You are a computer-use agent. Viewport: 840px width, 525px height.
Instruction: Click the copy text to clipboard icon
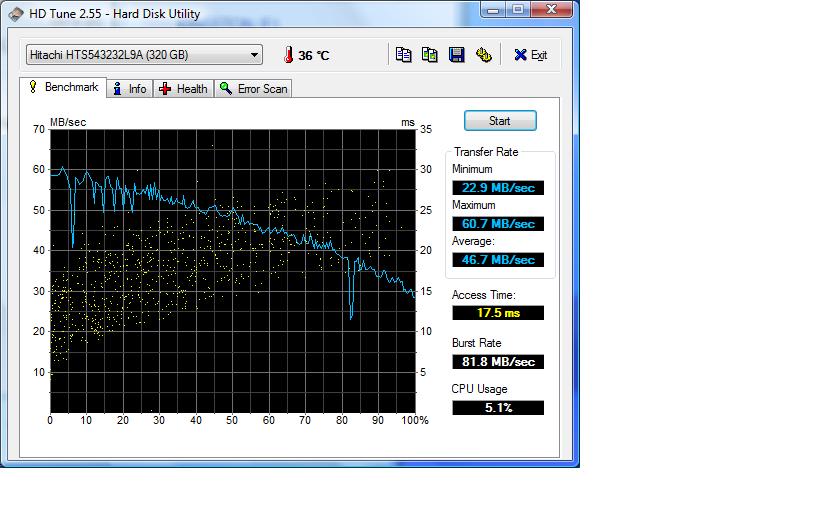(x=403, y=55)
